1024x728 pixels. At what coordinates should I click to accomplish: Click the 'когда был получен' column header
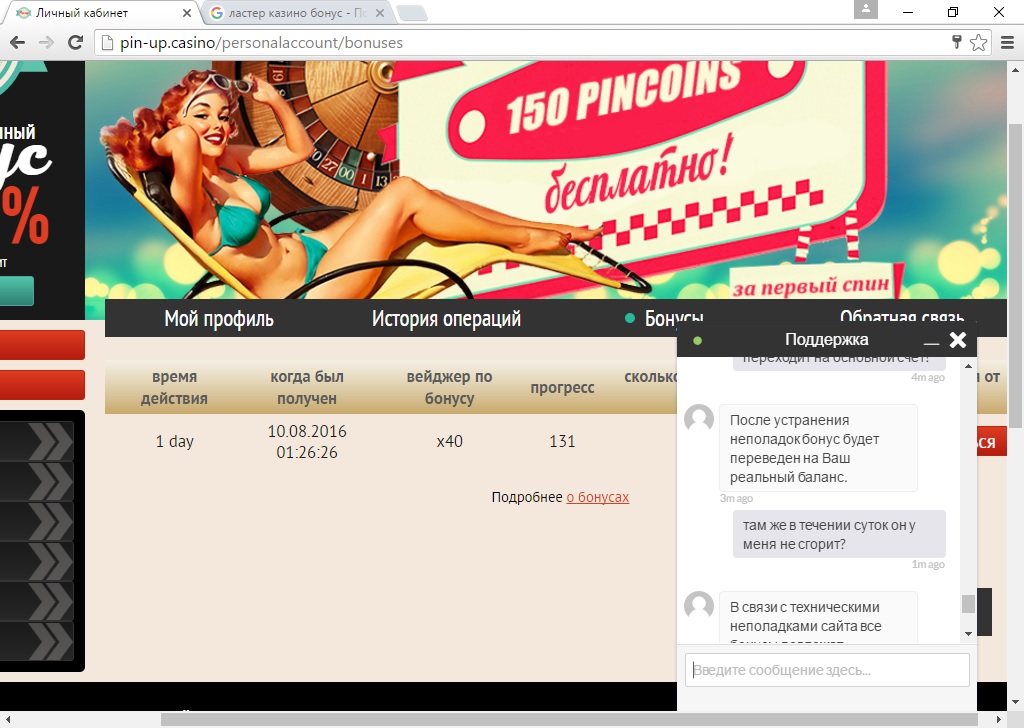pyautogui.click(x=307, y=387)
